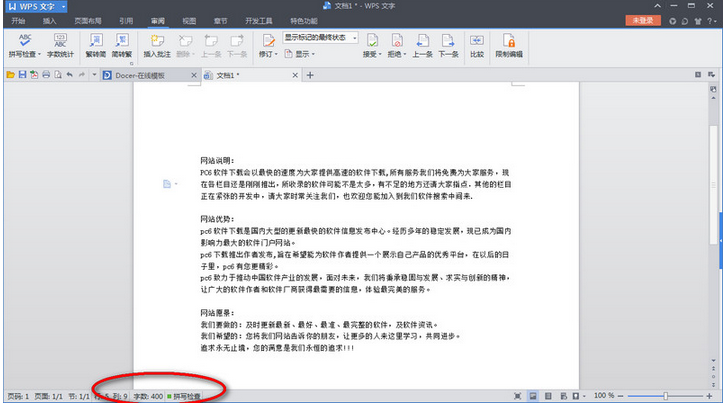Insert a comment with 插入批注

coord(157,46)
